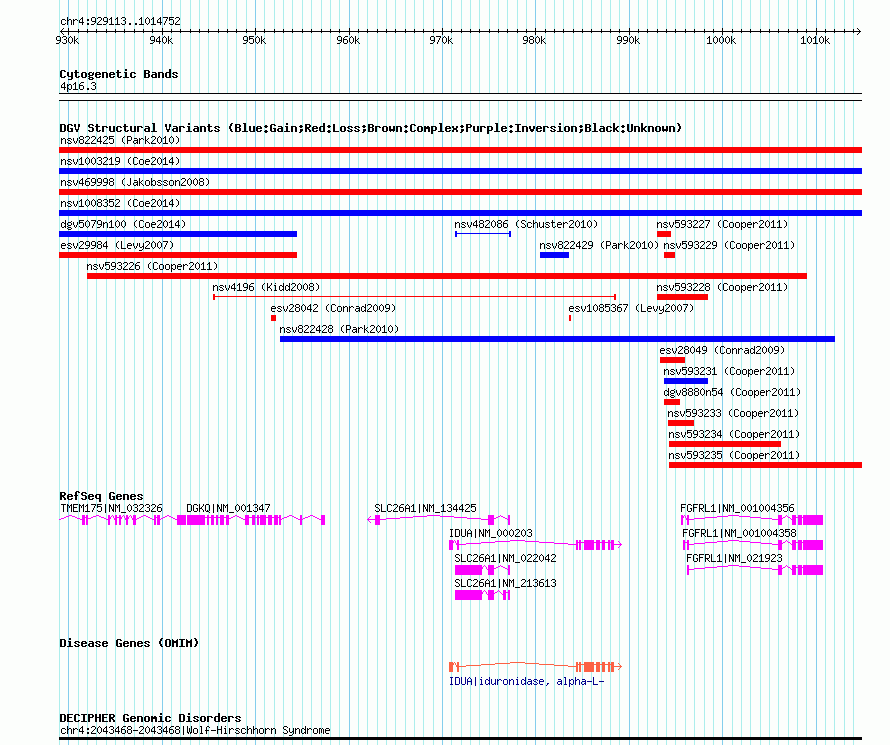
Task: Click the nsv822425 (Park2010) variant label
Action: pyautogui.click(x=120, y=140)
